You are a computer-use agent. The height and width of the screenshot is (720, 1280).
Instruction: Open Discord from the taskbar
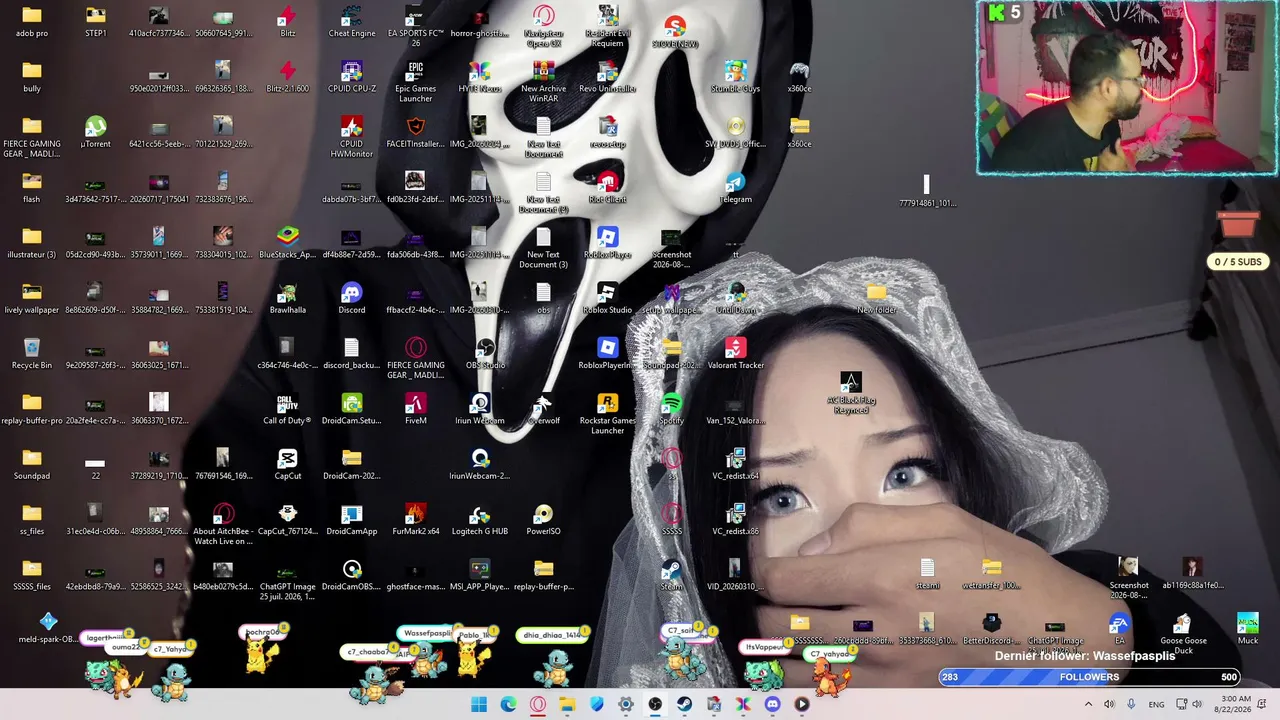(x=772, y=704)
